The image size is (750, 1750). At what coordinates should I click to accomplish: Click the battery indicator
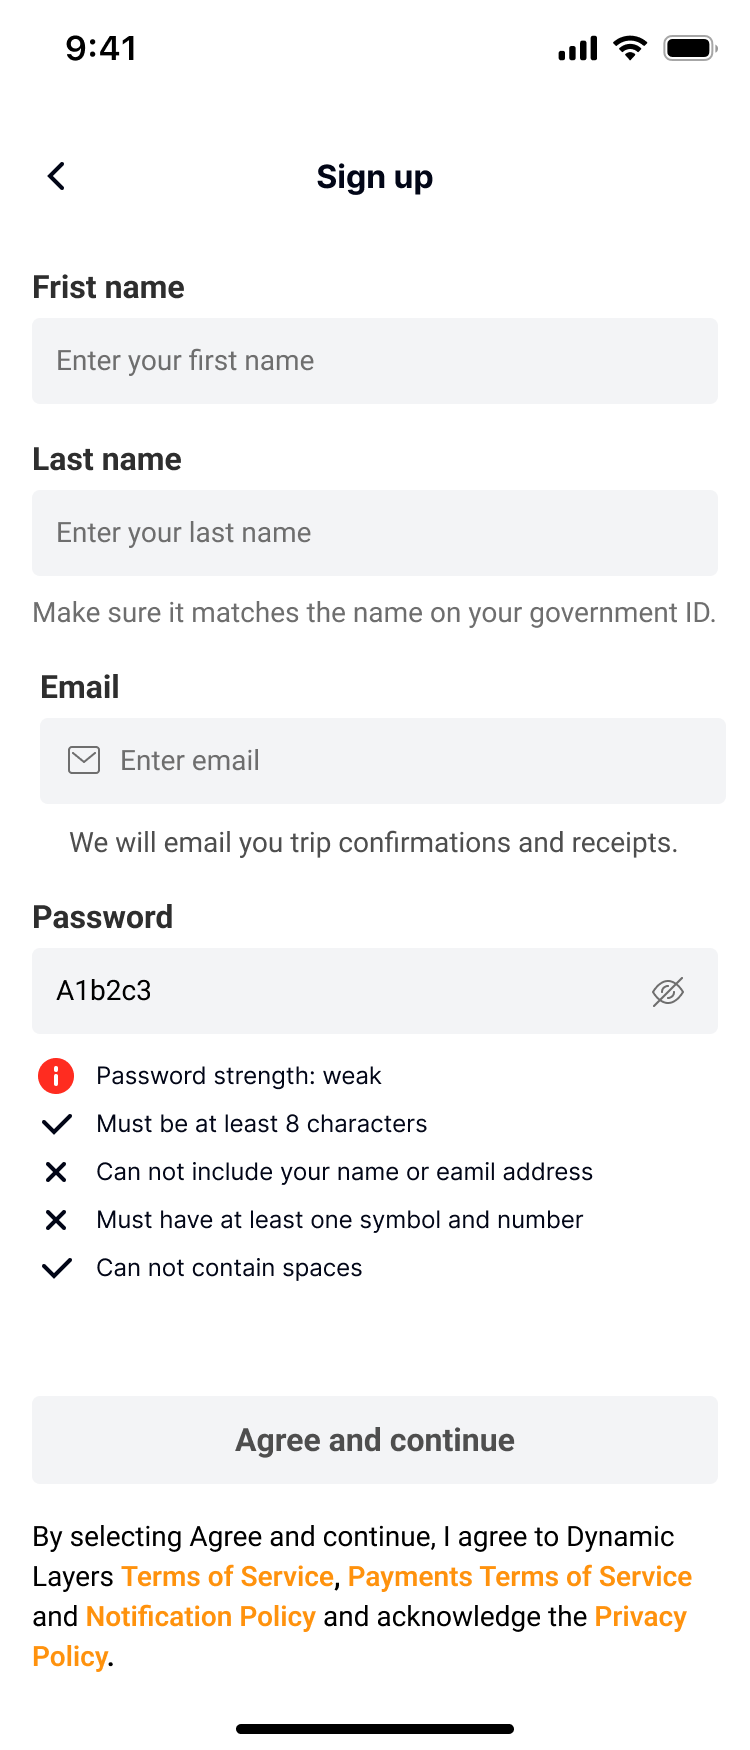click(689, 46)
